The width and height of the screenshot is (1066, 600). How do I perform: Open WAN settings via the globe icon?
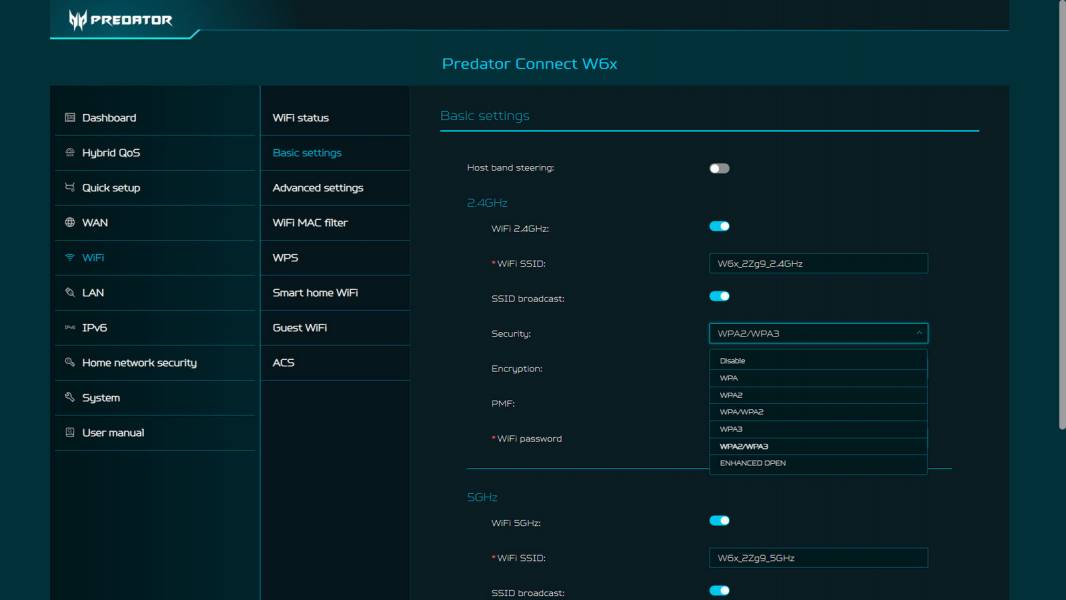[69, 222]
